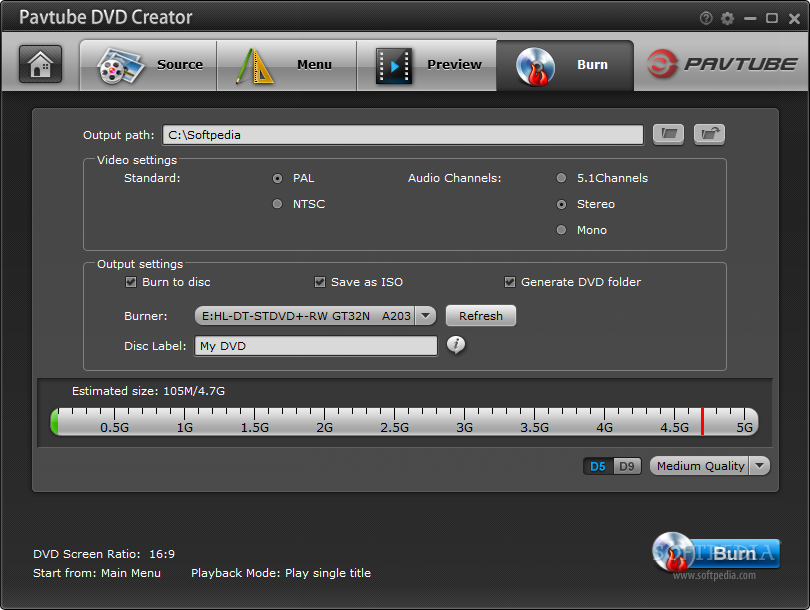Select the PAL standard
Screen dimensions: 810x610
coord(277,178)
